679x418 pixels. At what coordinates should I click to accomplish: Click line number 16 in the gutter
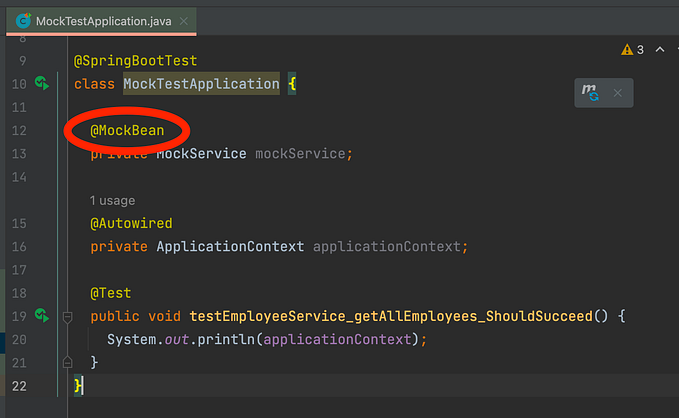[x=19, y=246]
